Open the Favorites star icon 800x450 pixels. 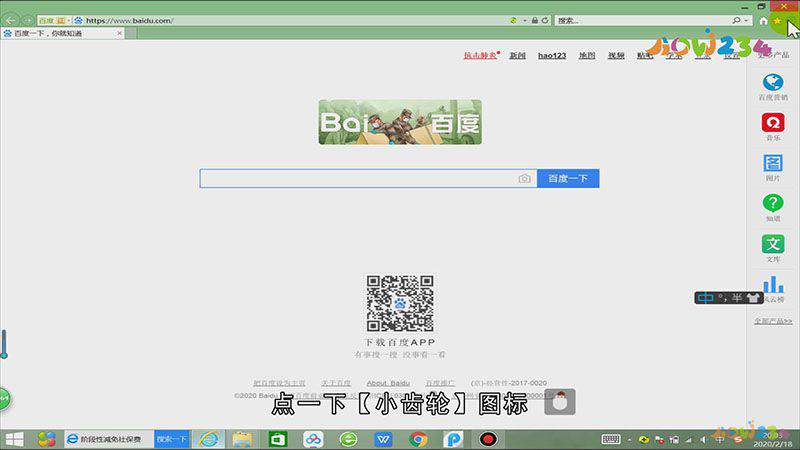coord(777,21)
